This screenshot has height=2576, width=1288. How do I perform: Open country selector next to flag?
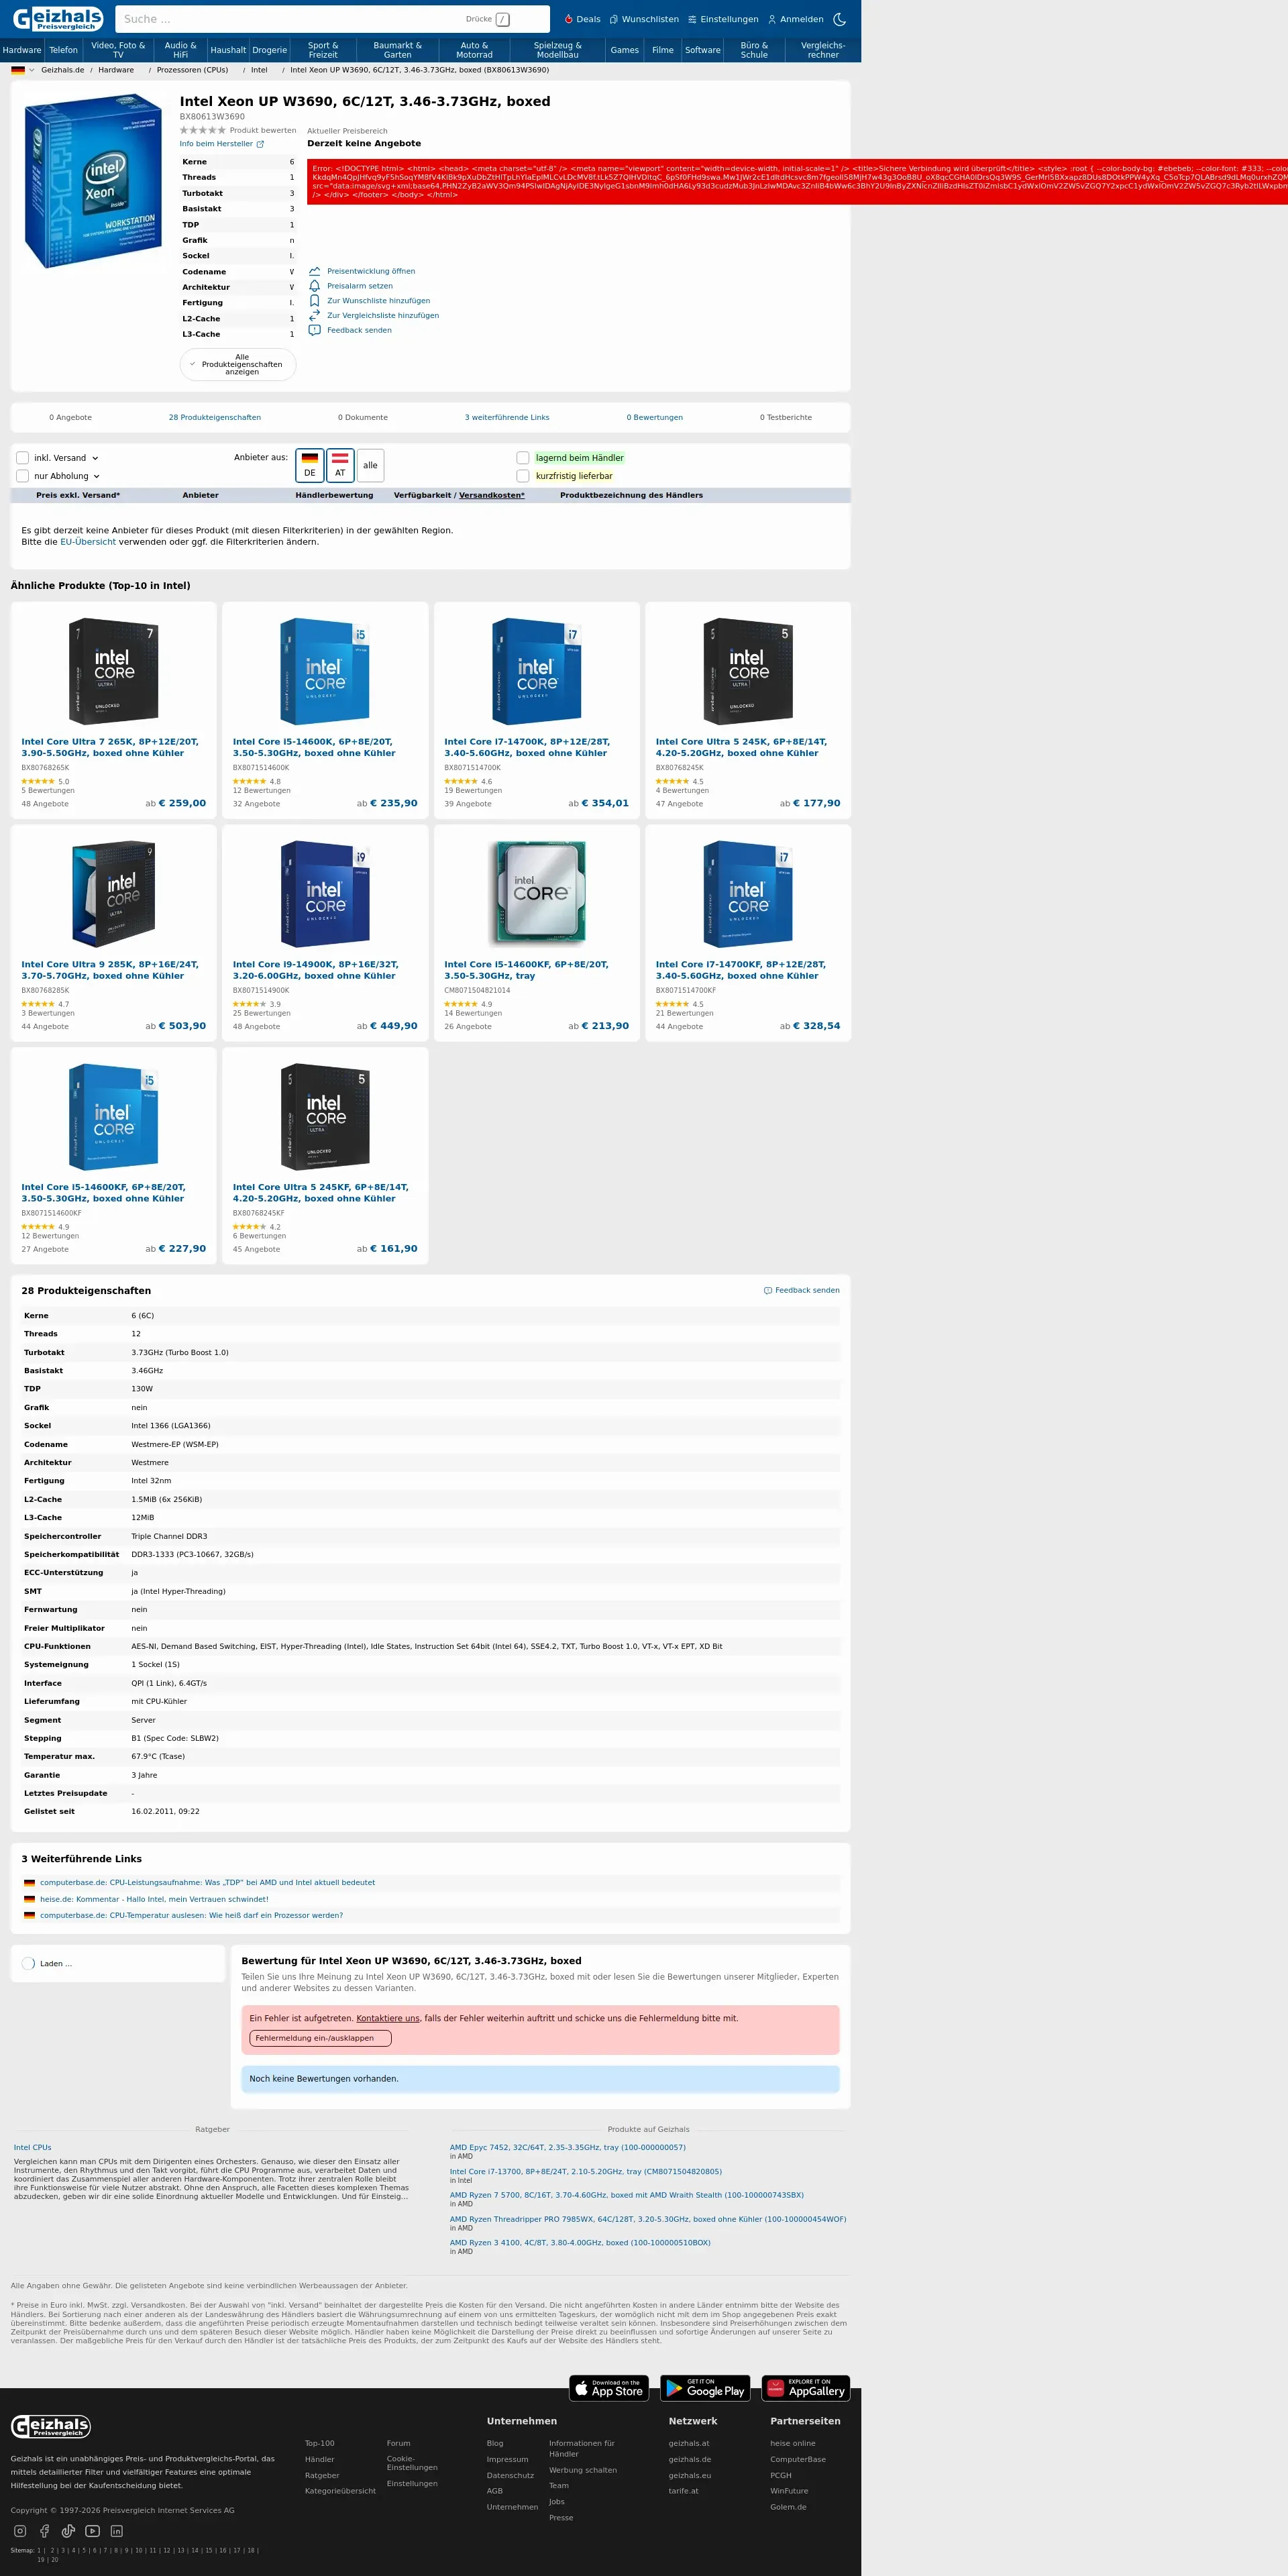pos(31,70)
